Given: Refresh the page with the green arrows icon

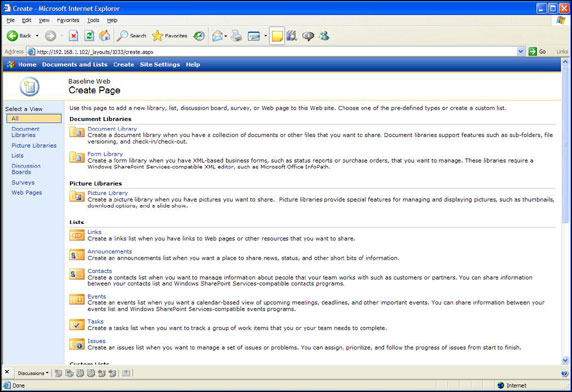Looking at the screenshot, I should coord(89,36).
